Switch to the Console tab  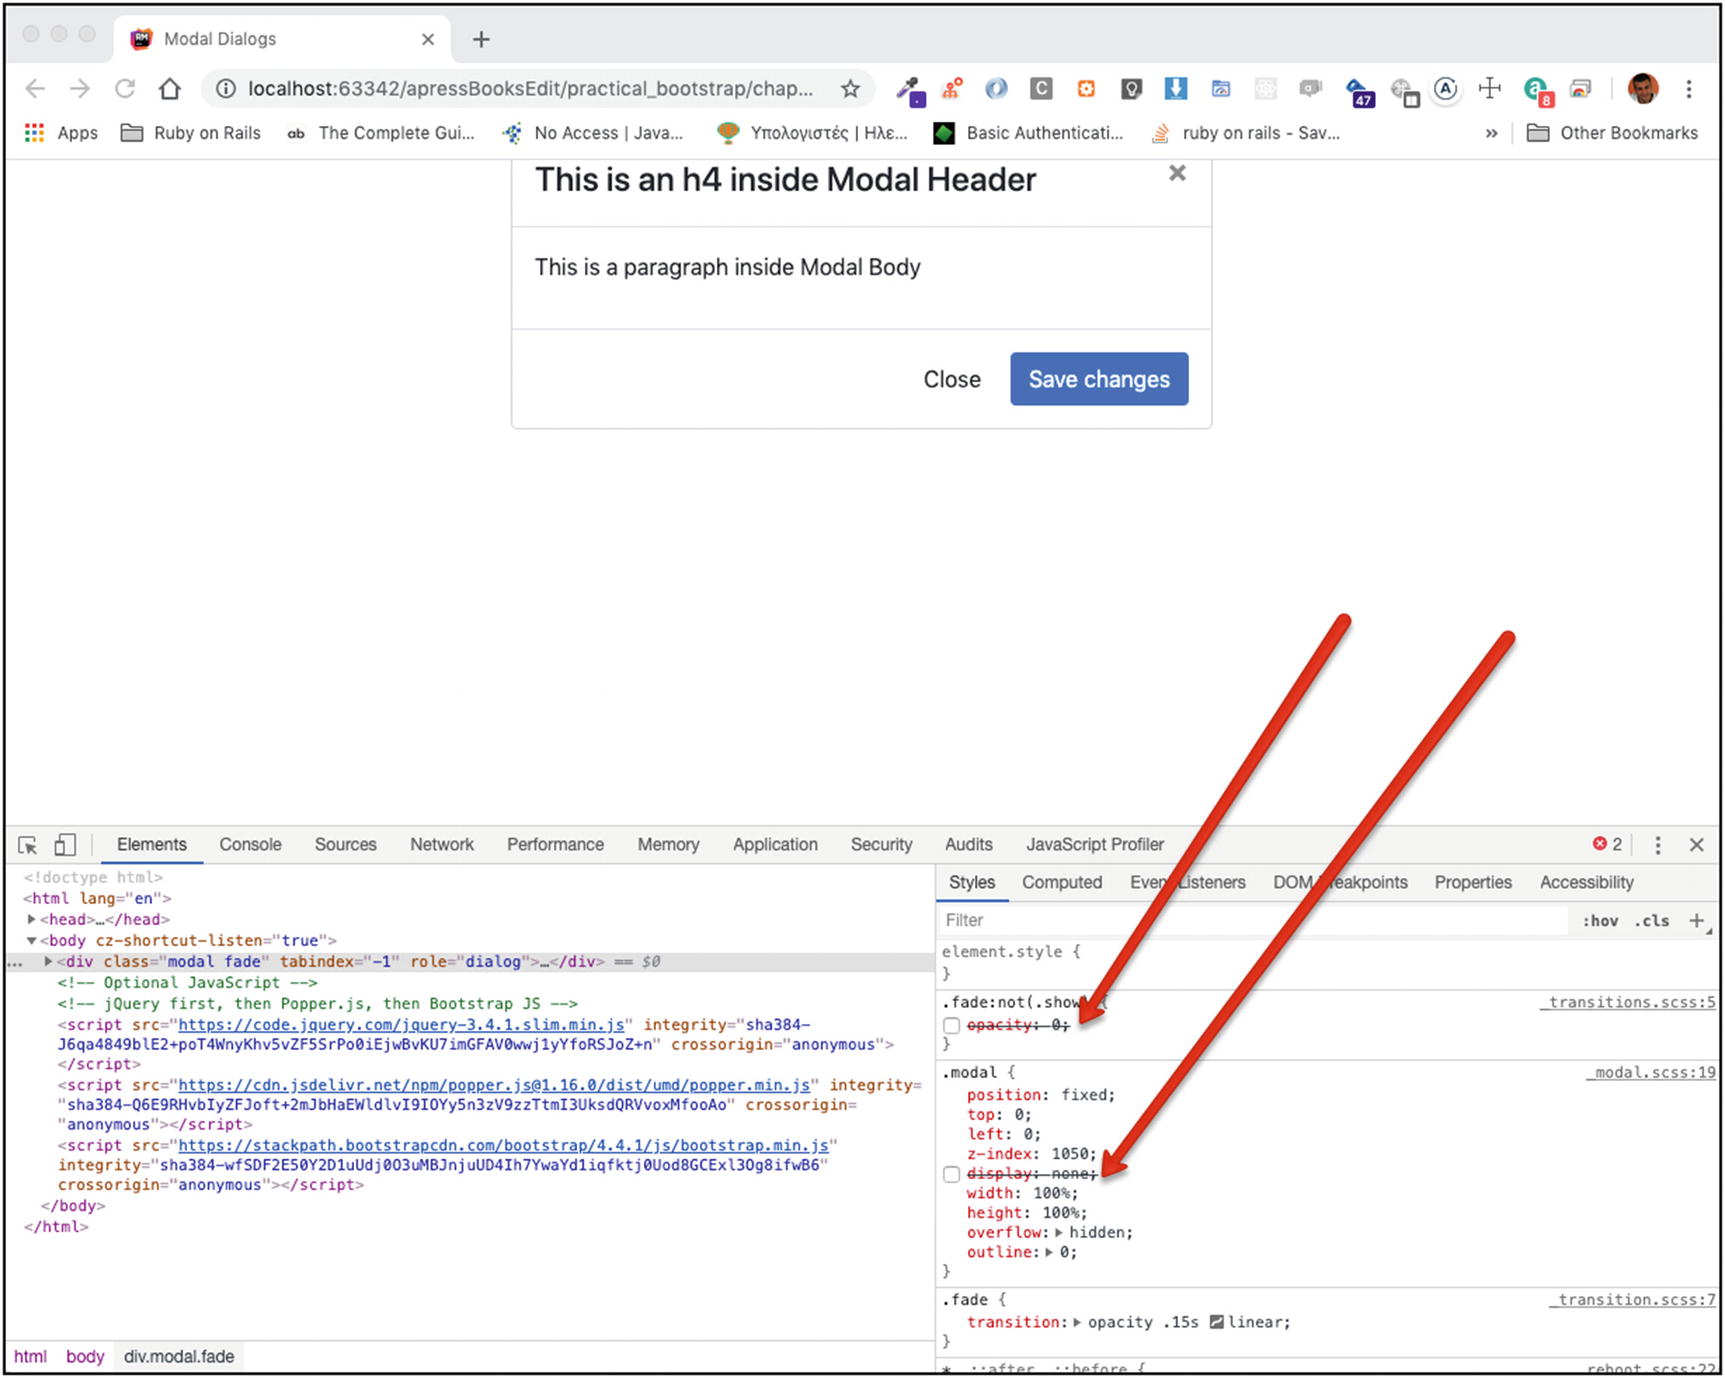(250, 845)
